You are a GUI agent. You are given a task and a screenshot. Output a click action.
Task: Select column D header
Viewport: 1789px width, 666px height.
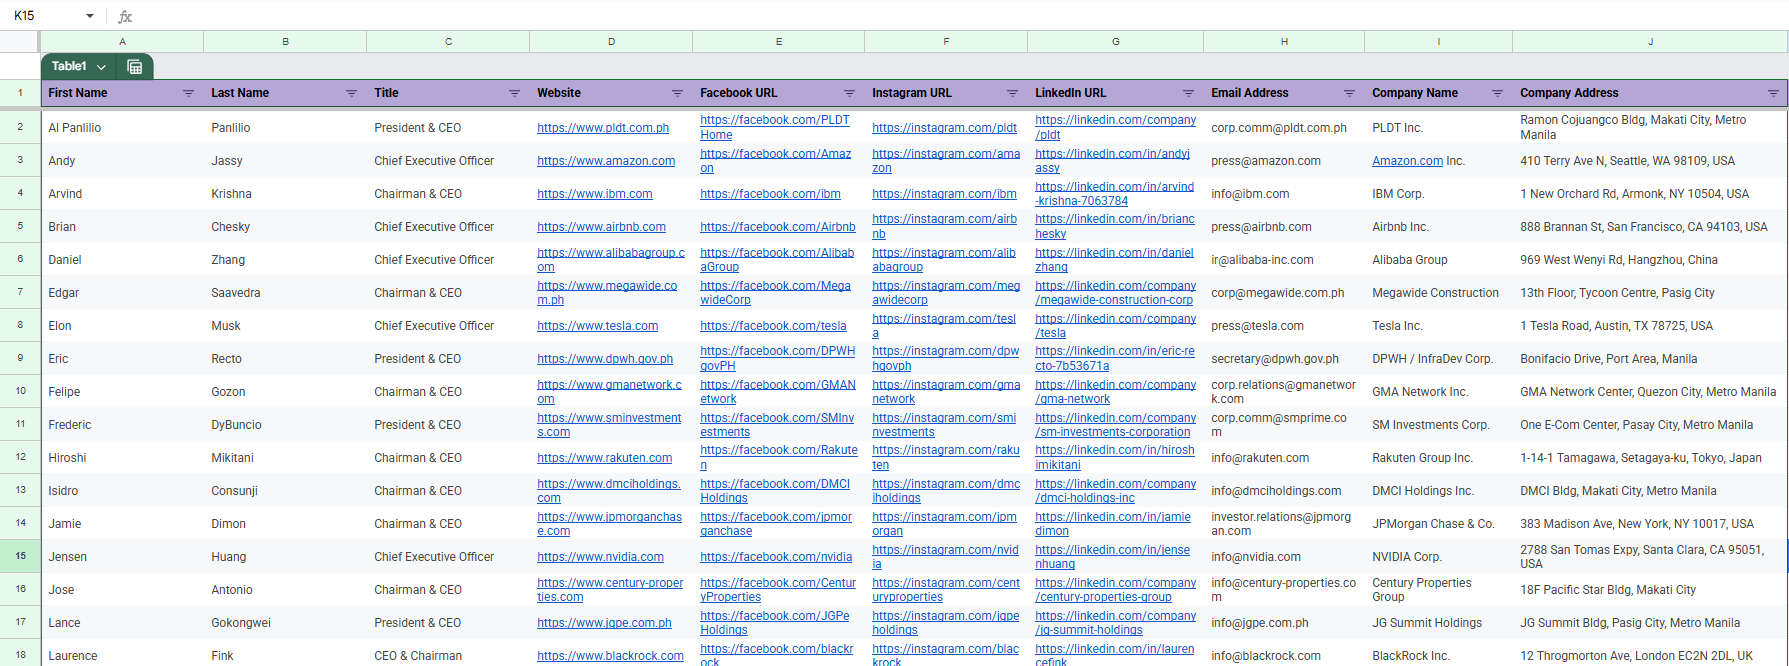[x=611, y=41]
